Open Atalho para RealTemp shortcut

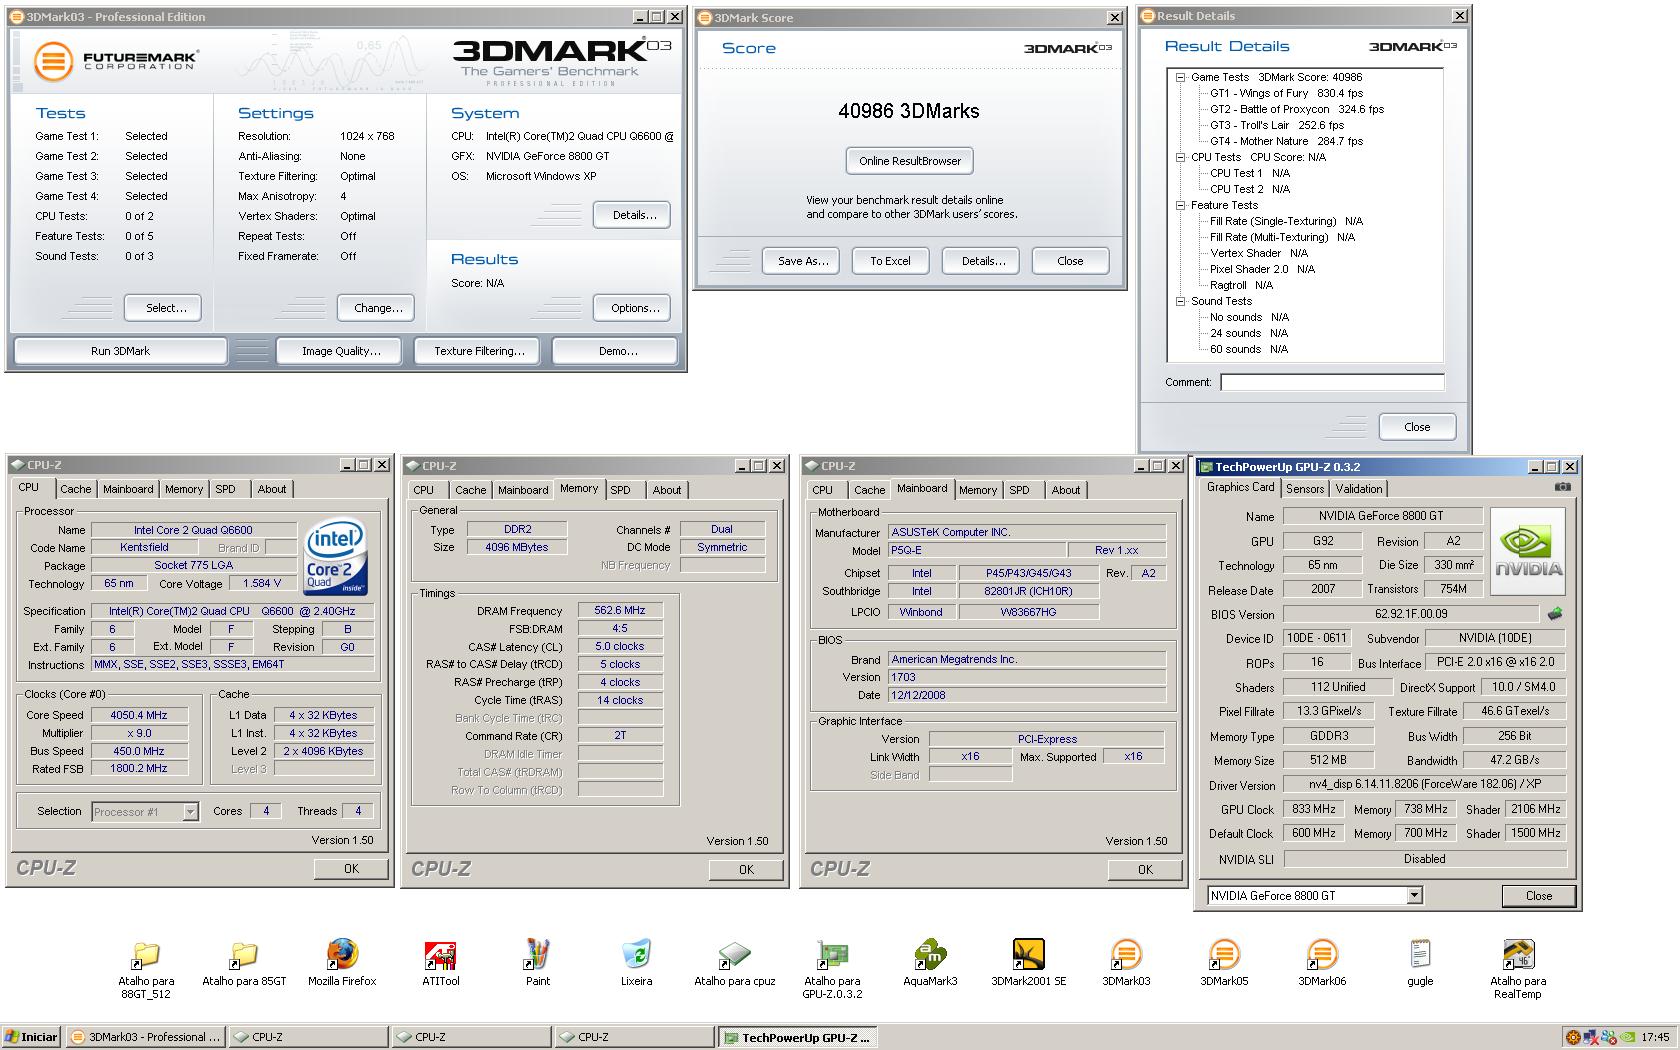(1518, 968)
